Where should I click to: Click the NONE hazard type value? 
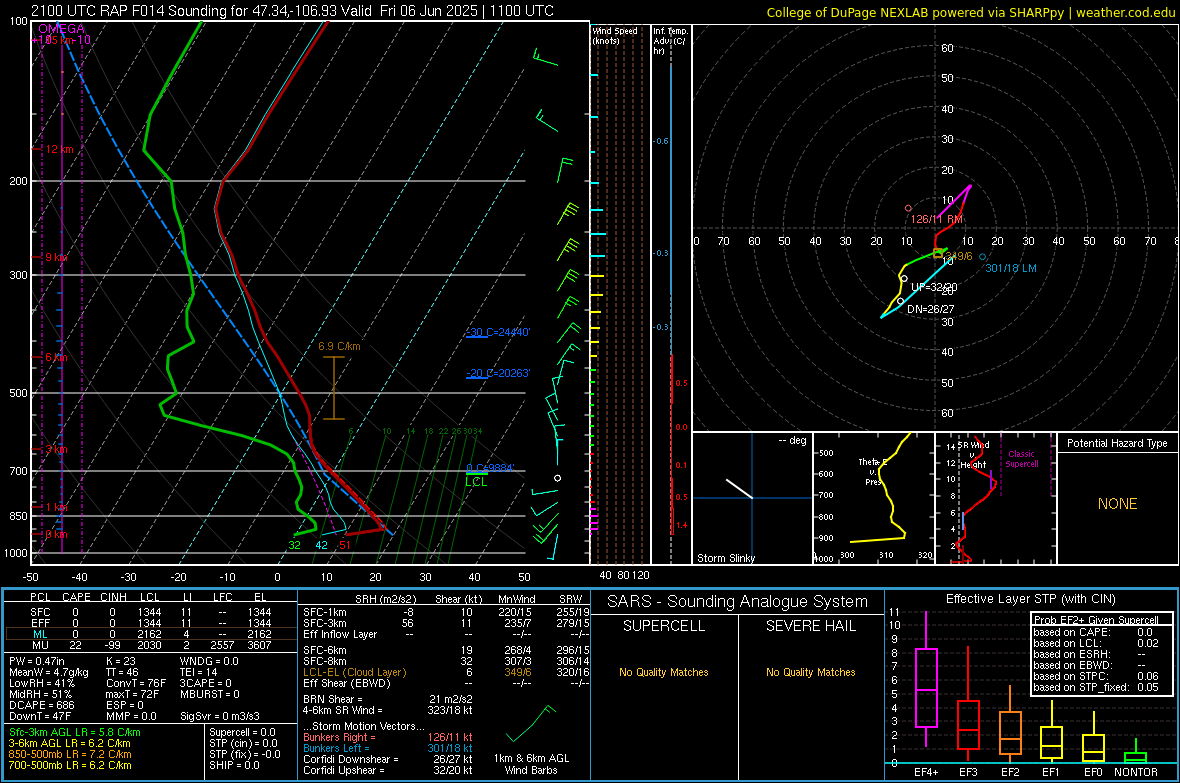tap(1117, 504)
